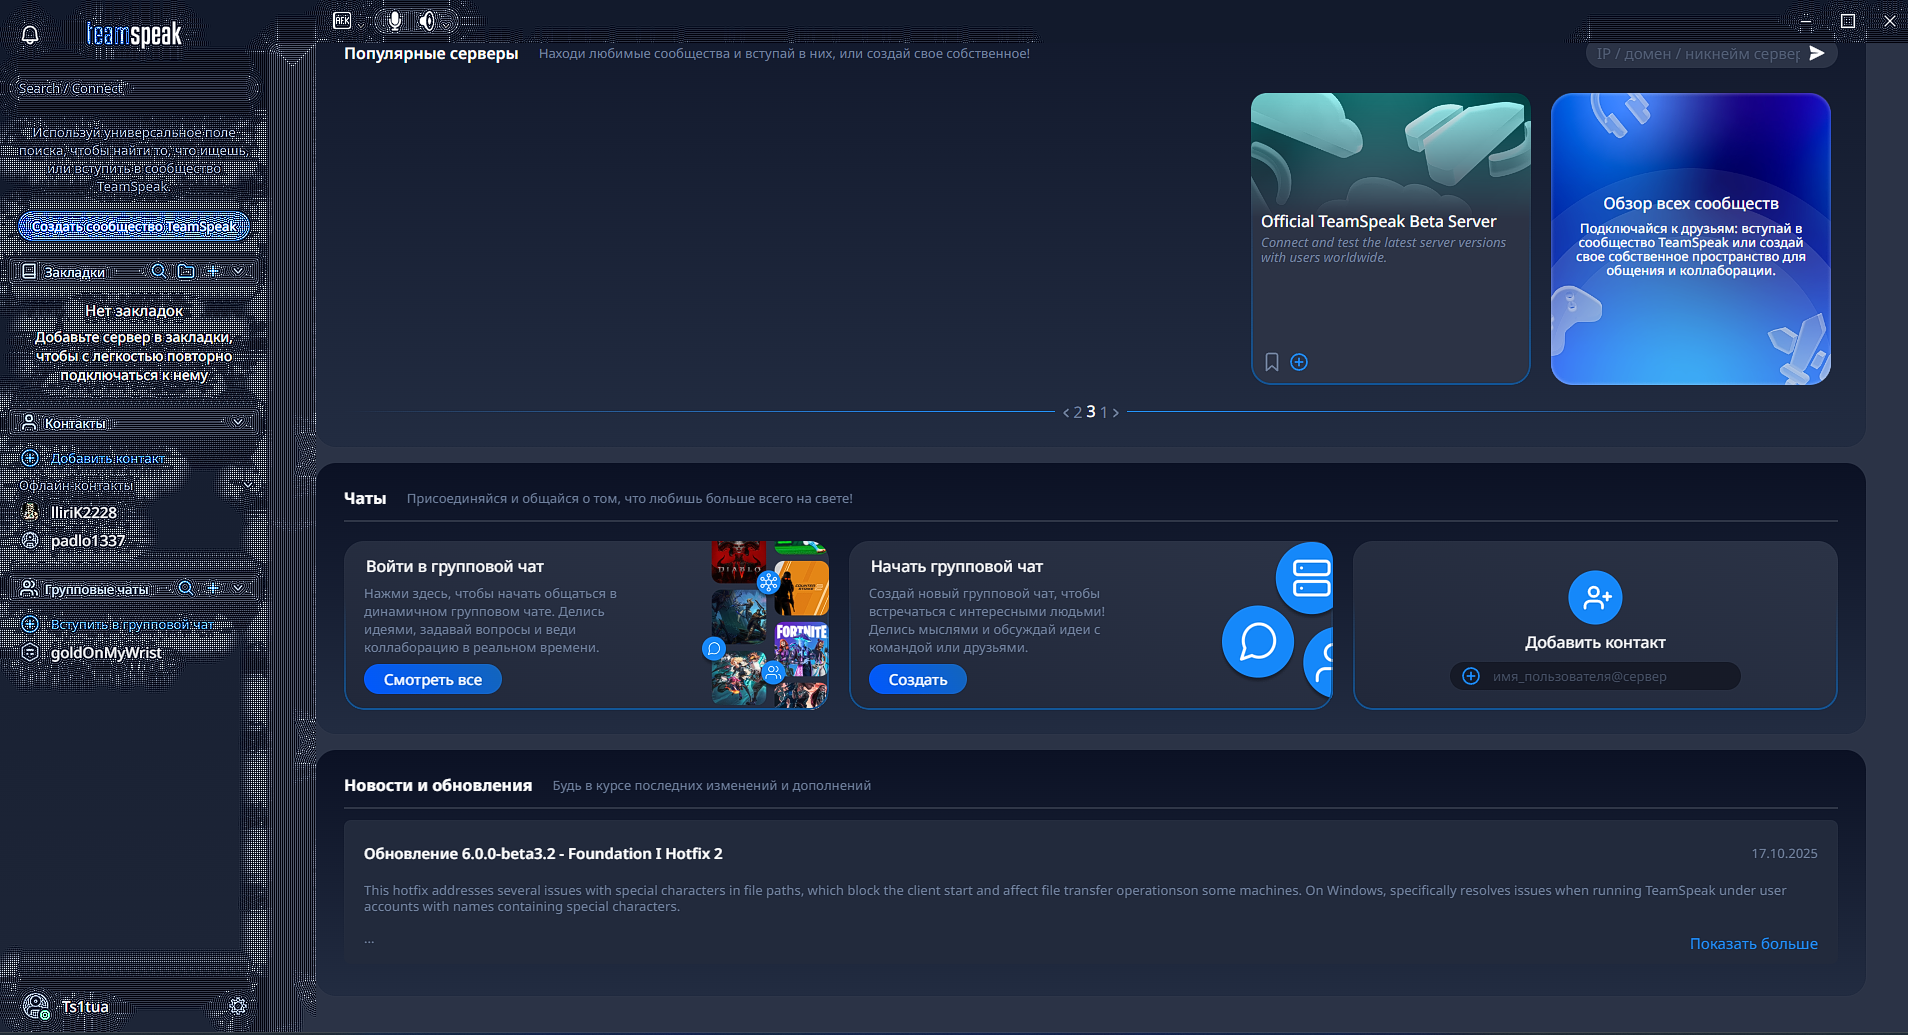Click the connect arrow beside server address
The width and height of the screenshot is (1908, 1035).
click(x=1817, y=53)
